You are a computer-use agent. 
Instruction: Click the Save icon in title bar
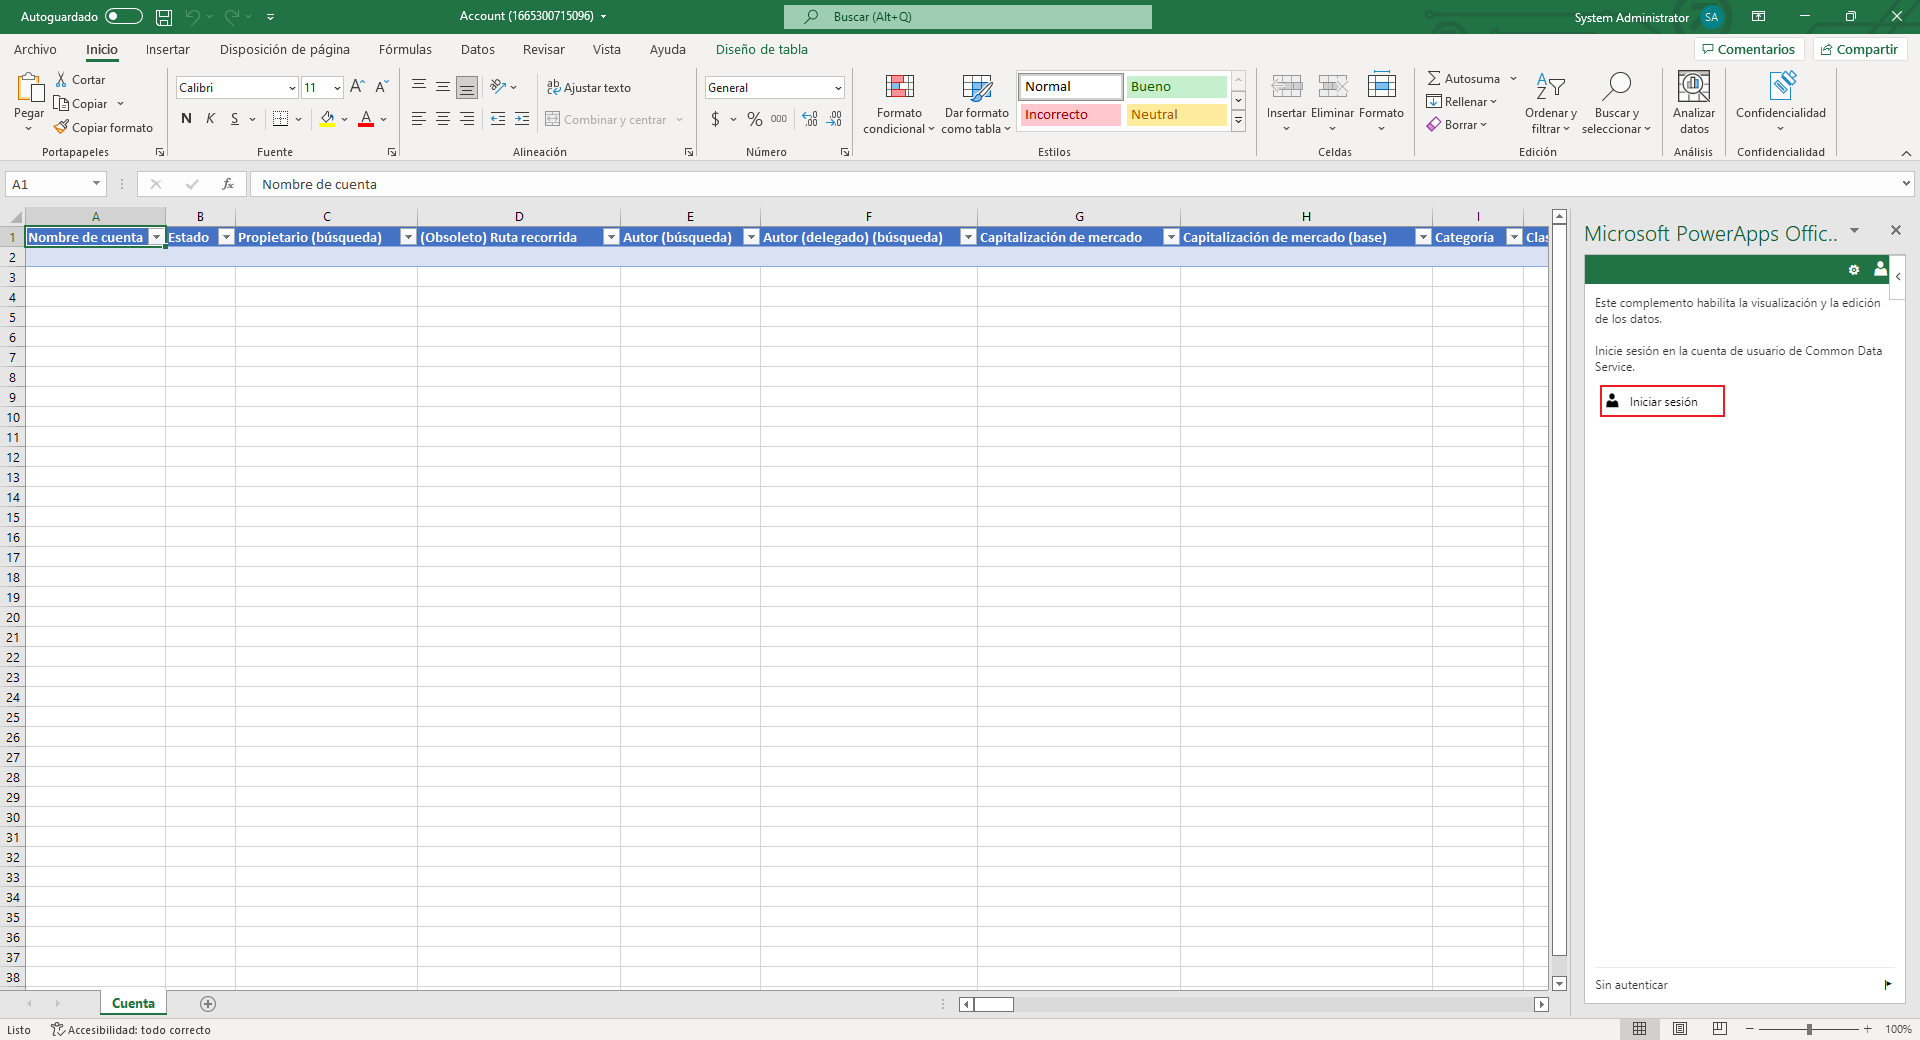(164, 17)
